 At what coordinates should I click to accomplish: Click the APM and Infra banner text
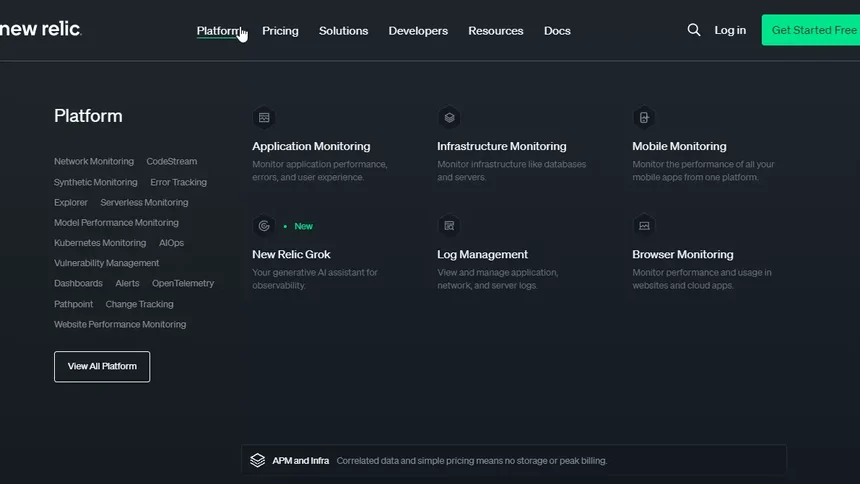pyautogui.click(x=301, y=460)
